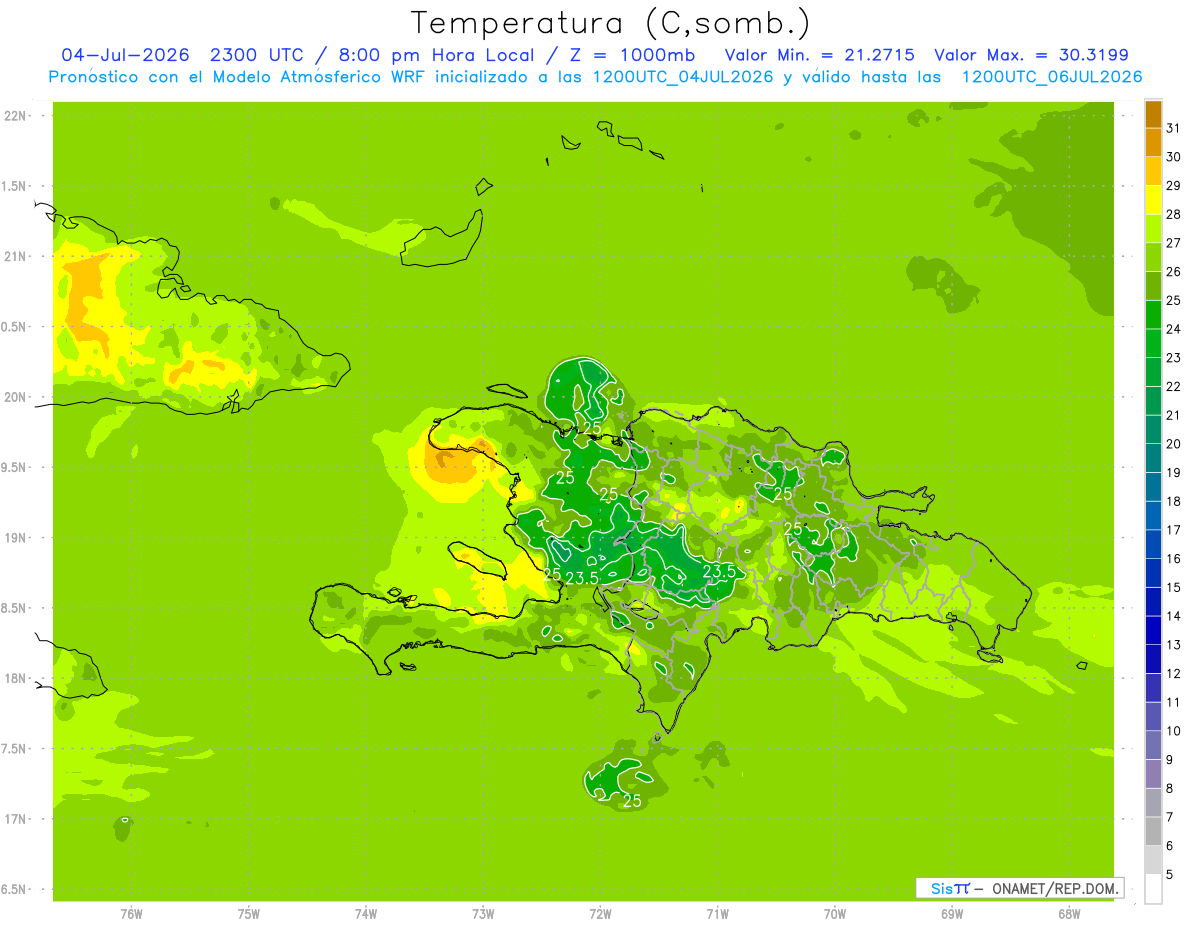Click legend swatch between 30 and 31
This screenshot has width=1200, height=927.
(x=1153, y=143)
